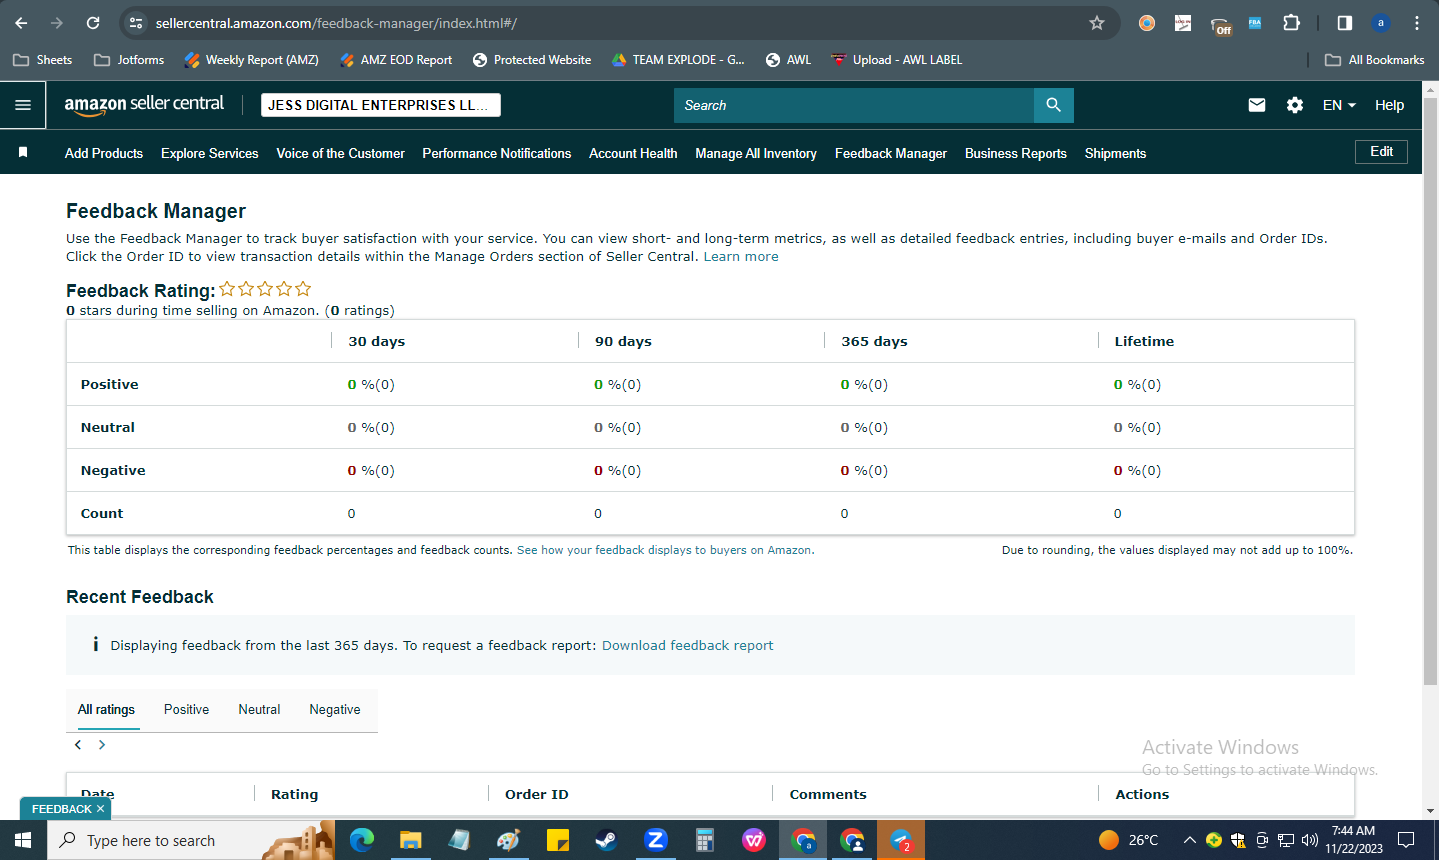Close the FEEDBACK floating tab
The height and width of the screenshot is (860, 1439).
tap(100, 809)
